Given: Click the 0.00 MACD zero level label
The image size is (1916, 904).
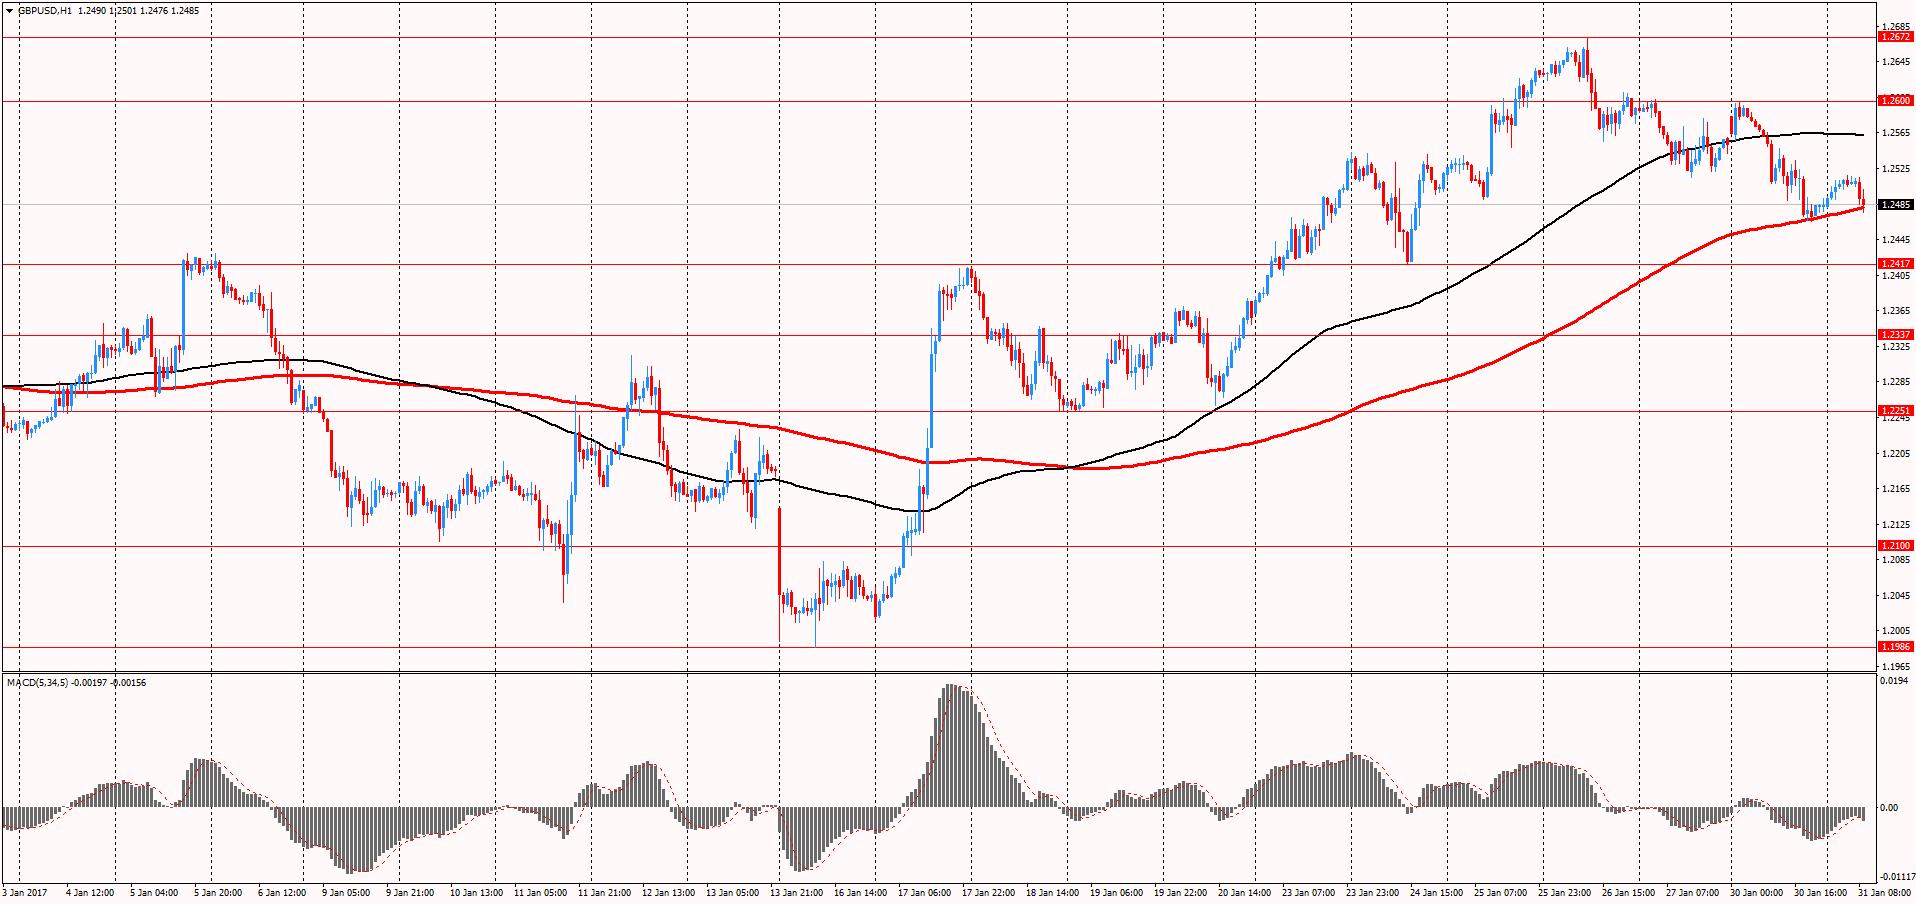Looking at the screenshot, I should pyautogui.click(x=1890, y=807).
